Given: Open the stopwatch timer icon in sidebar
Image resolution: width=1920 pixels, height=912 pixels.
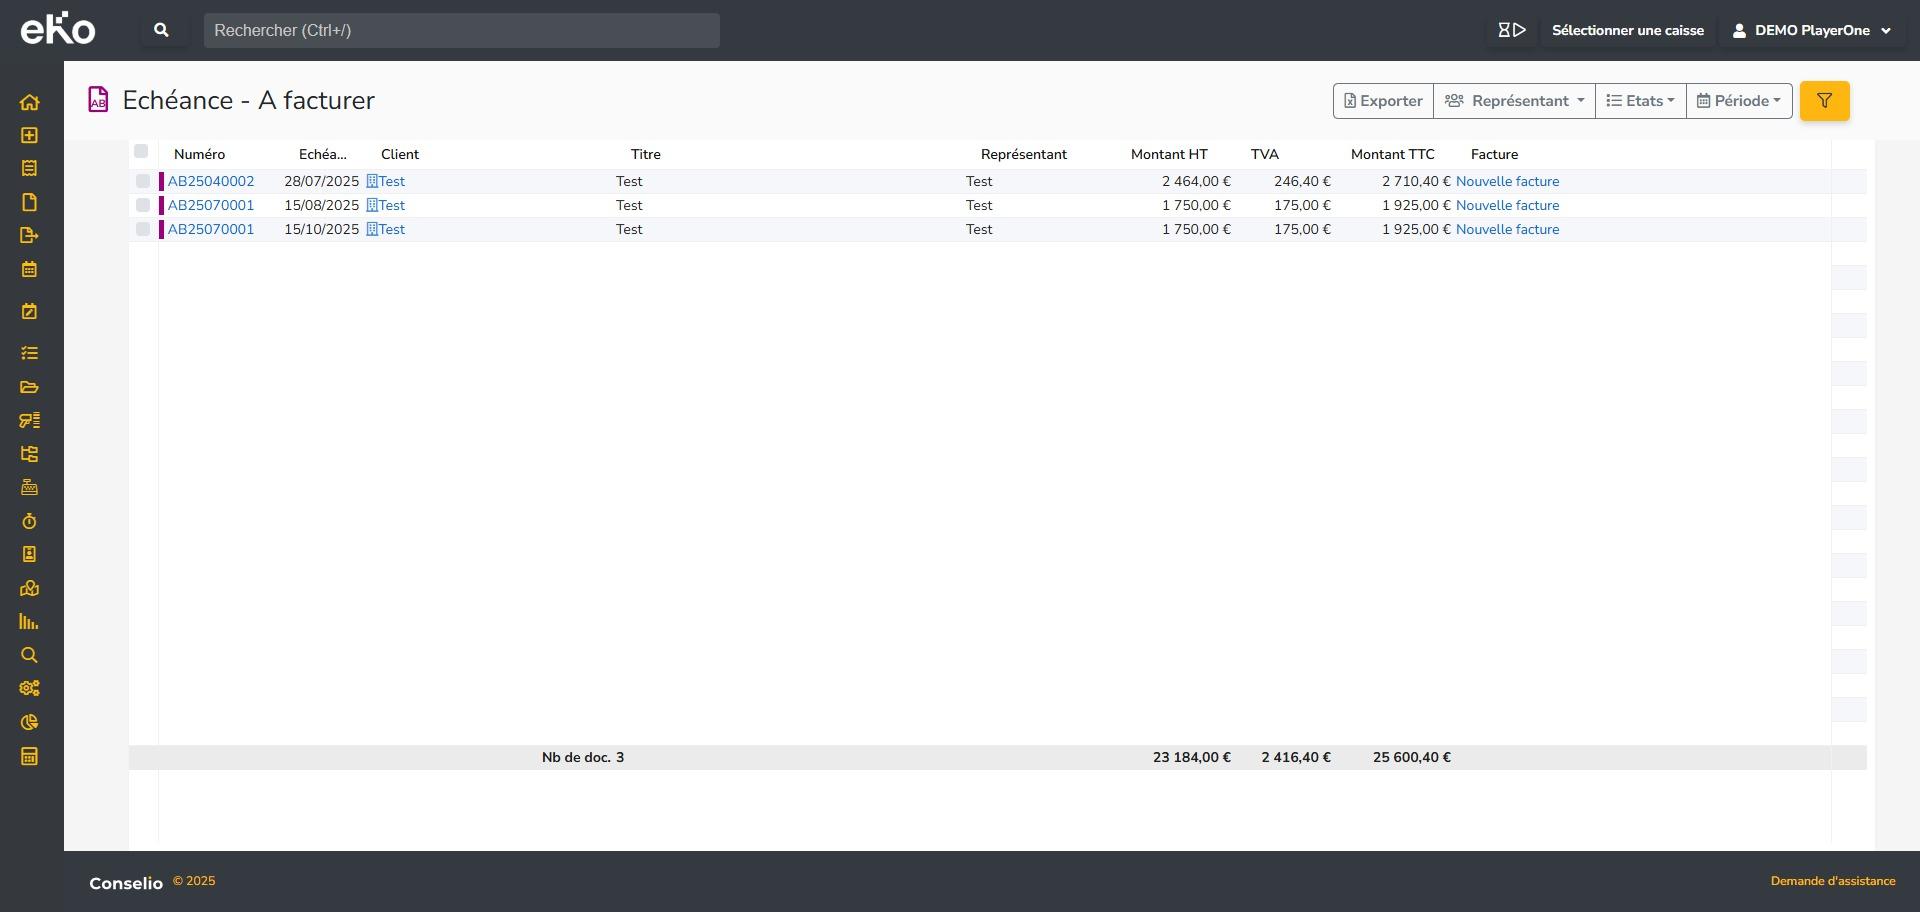Looking at the screenshot, I should 29,521.
